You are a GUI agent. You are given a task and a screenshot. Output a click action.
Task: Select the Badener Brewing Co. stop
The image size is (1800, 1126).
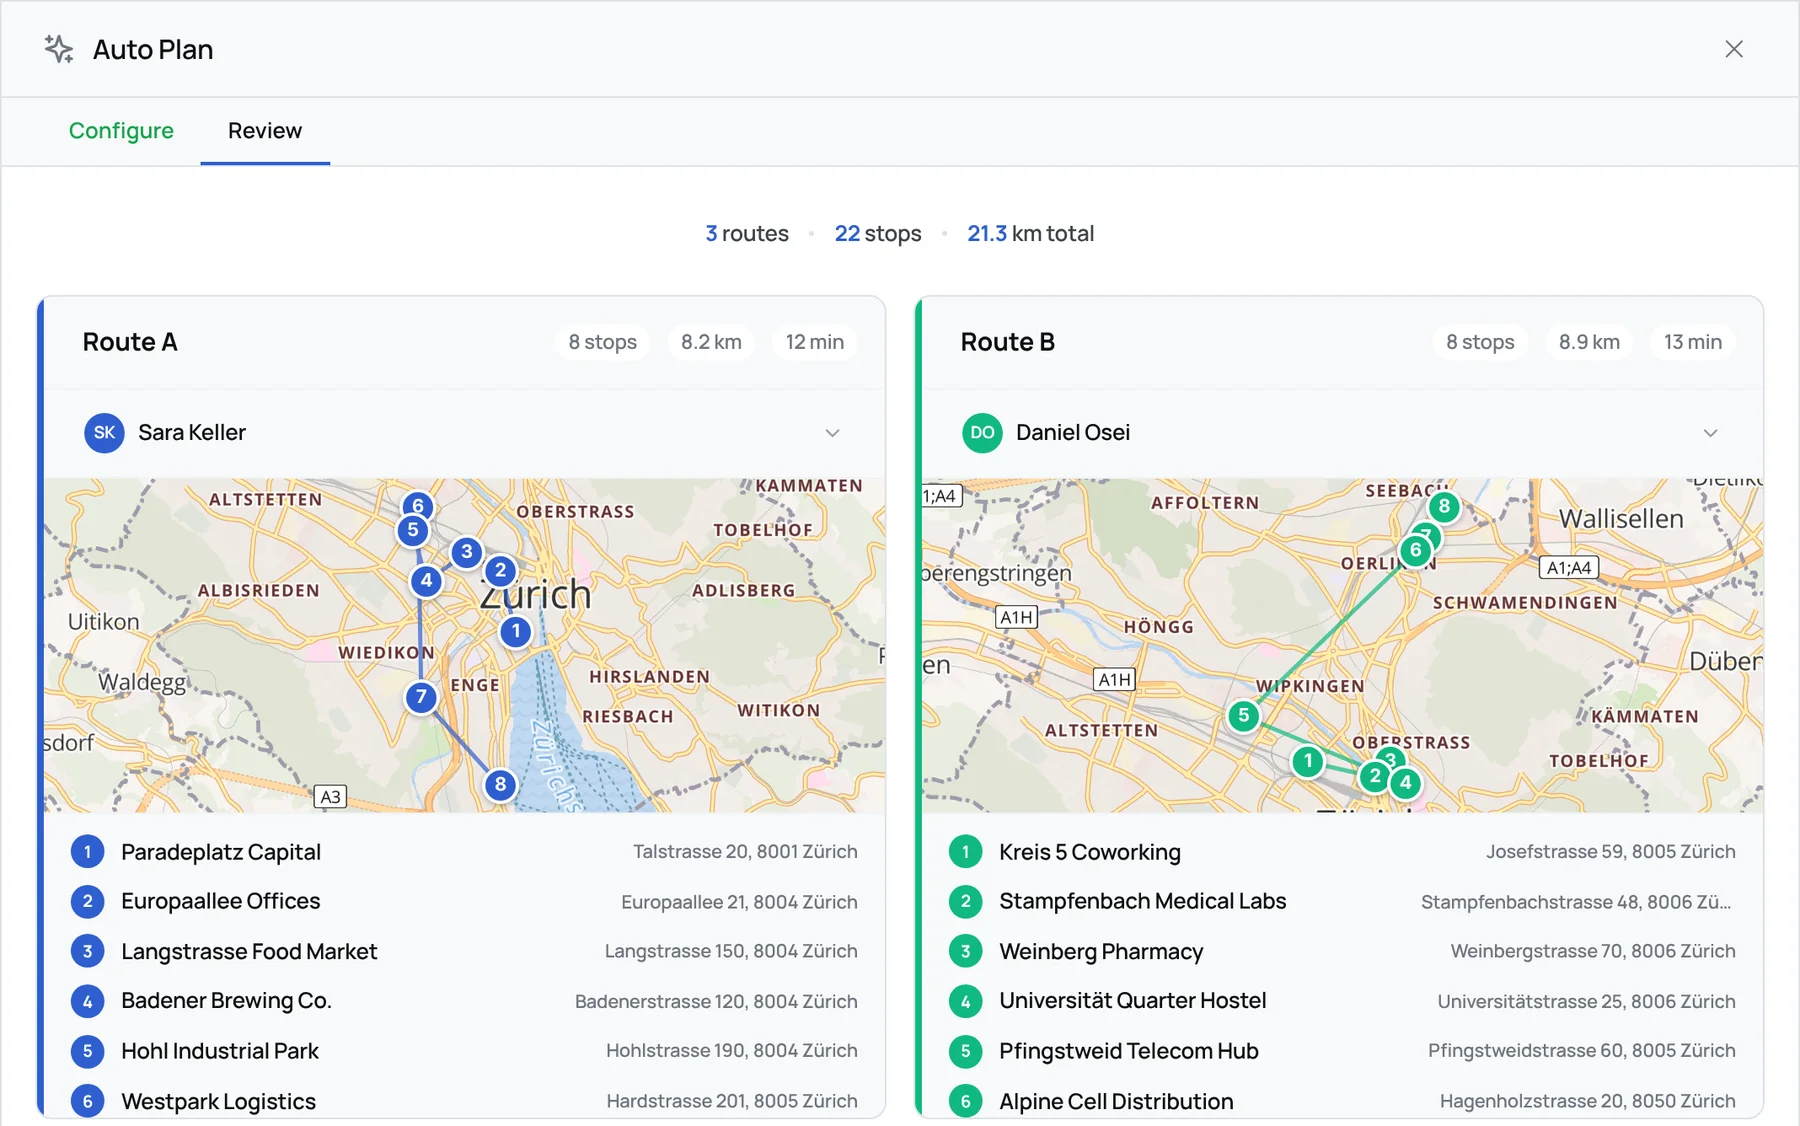(464, 1001)
